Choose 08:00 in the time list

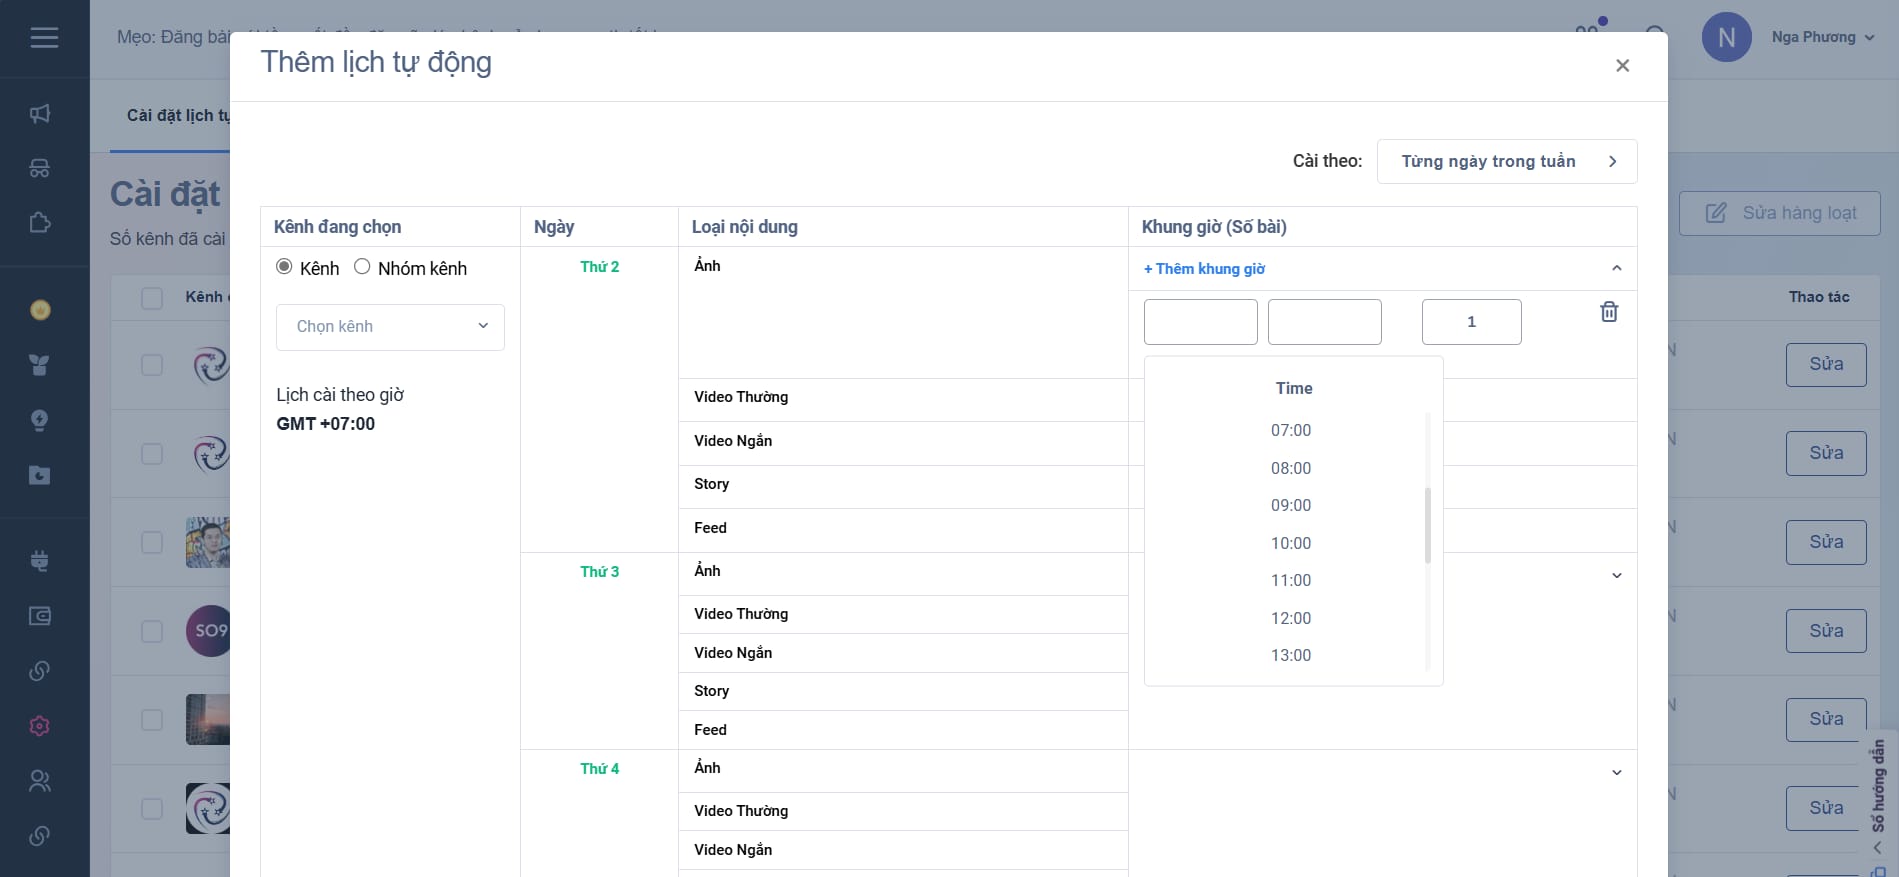[x=1291, y=469]
